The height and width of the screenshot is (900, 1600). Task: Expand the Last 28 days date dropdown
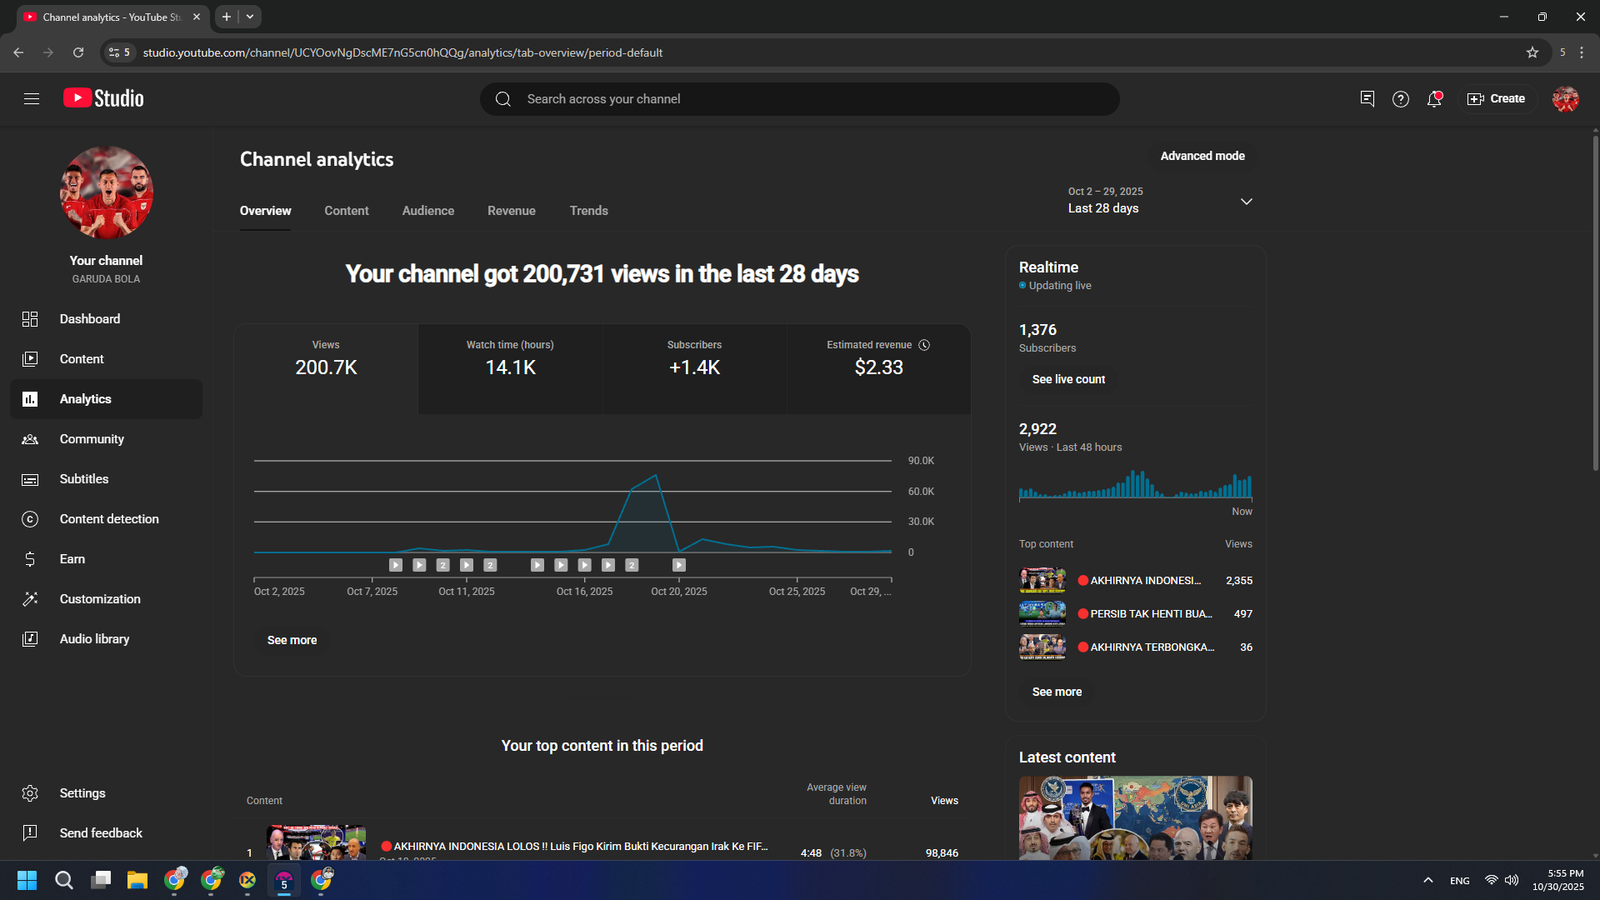1246,201
